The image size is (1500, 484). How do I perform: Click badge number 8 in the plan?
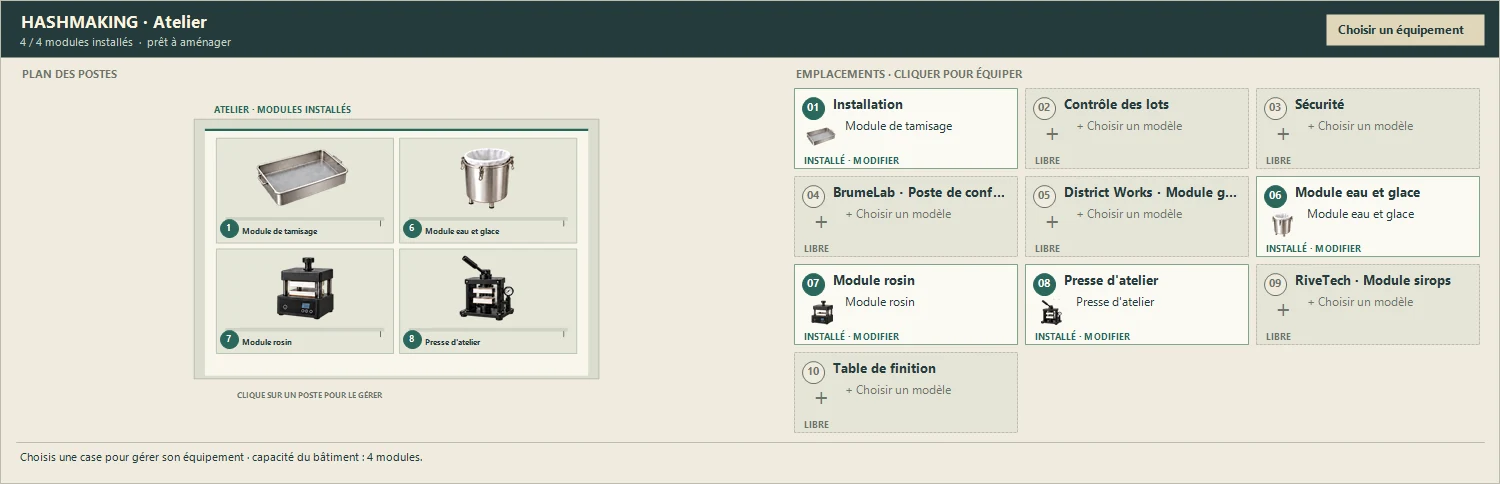pos(412,339)
